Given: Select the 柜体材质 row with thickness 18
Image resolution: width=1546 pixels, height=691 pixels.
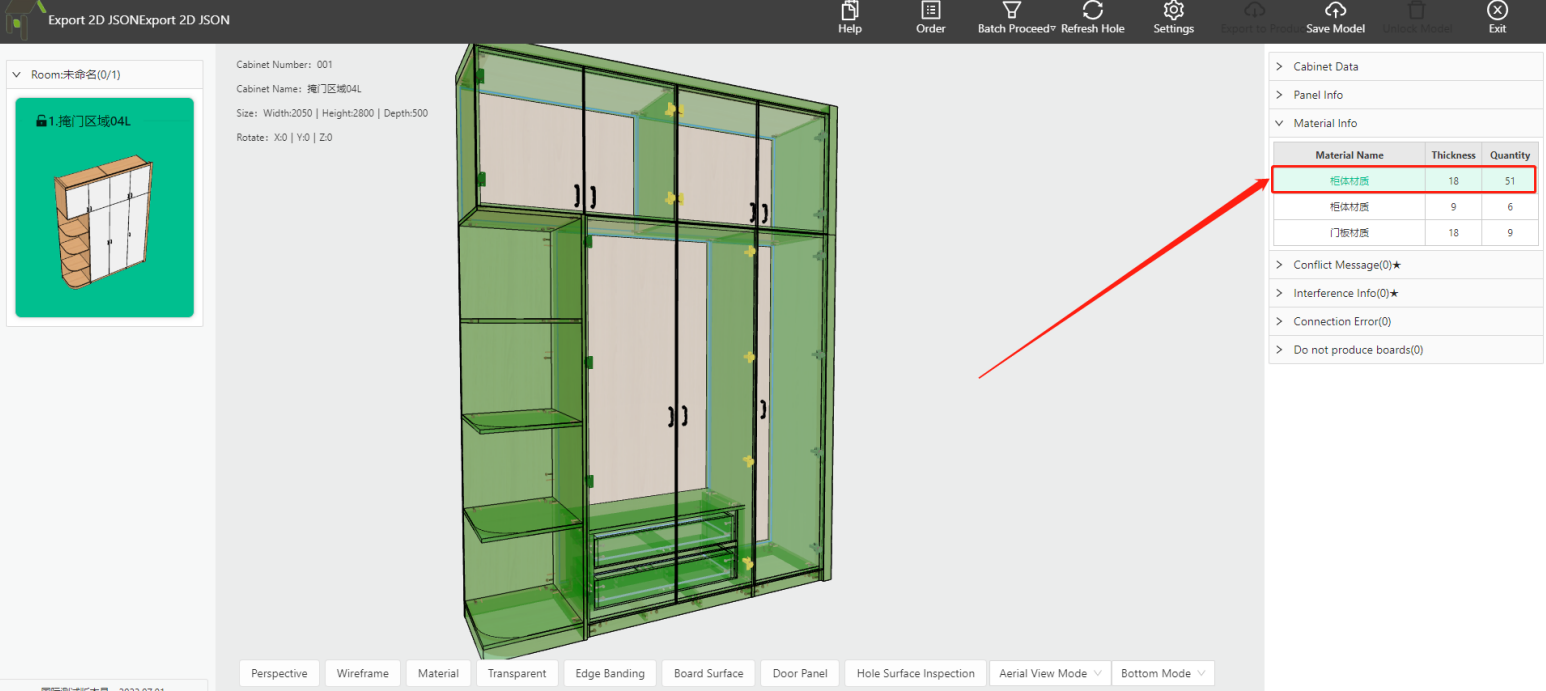Looking at the screenshot, I should [x=1405, y=181].
